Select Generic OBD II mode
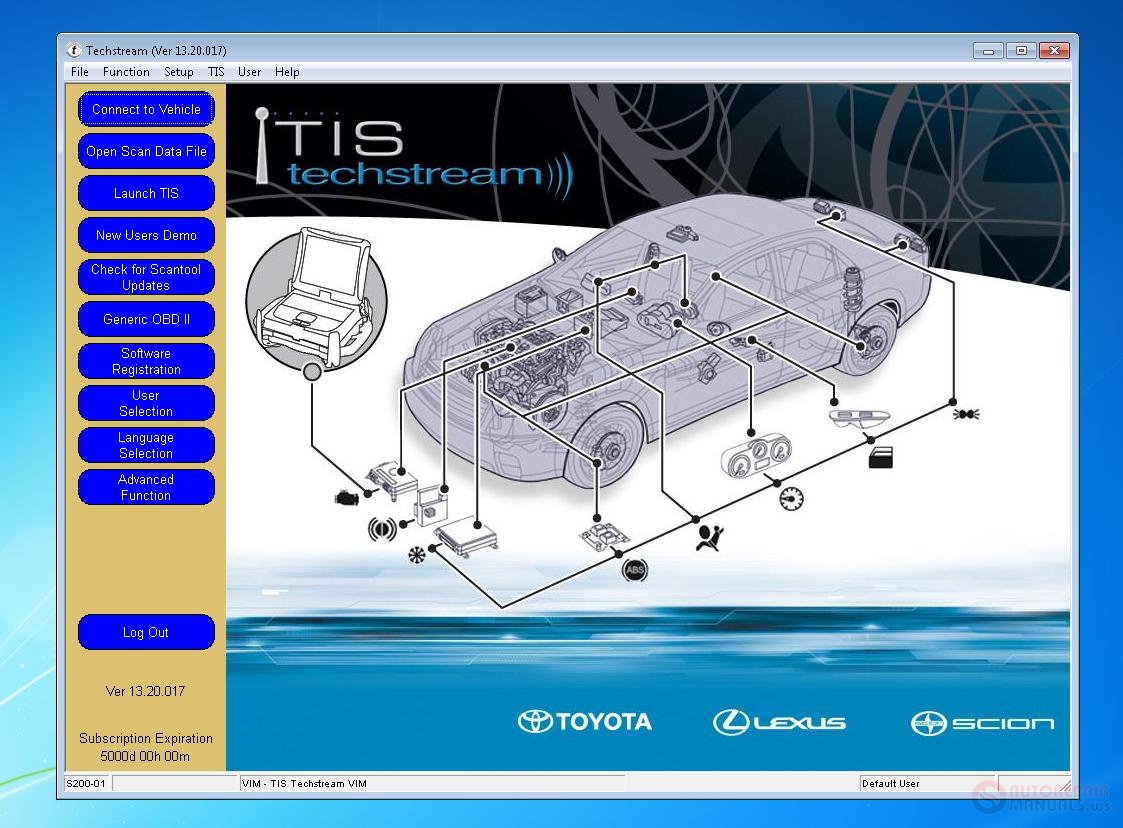The image size is (1123, 828). point(146,319)
